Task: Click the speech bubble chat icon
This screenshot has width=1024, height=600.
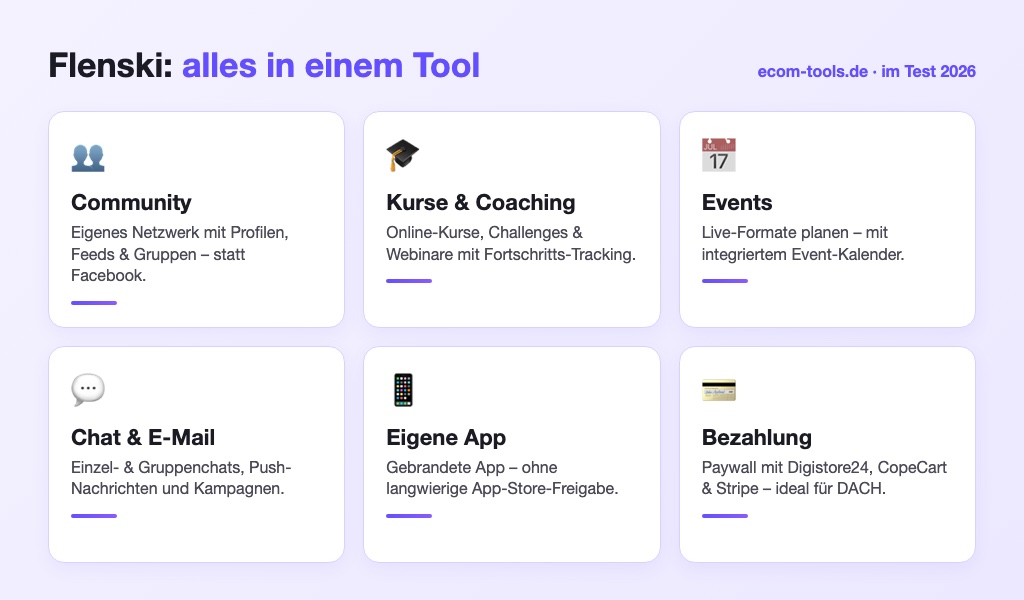Action: point(88,390)
